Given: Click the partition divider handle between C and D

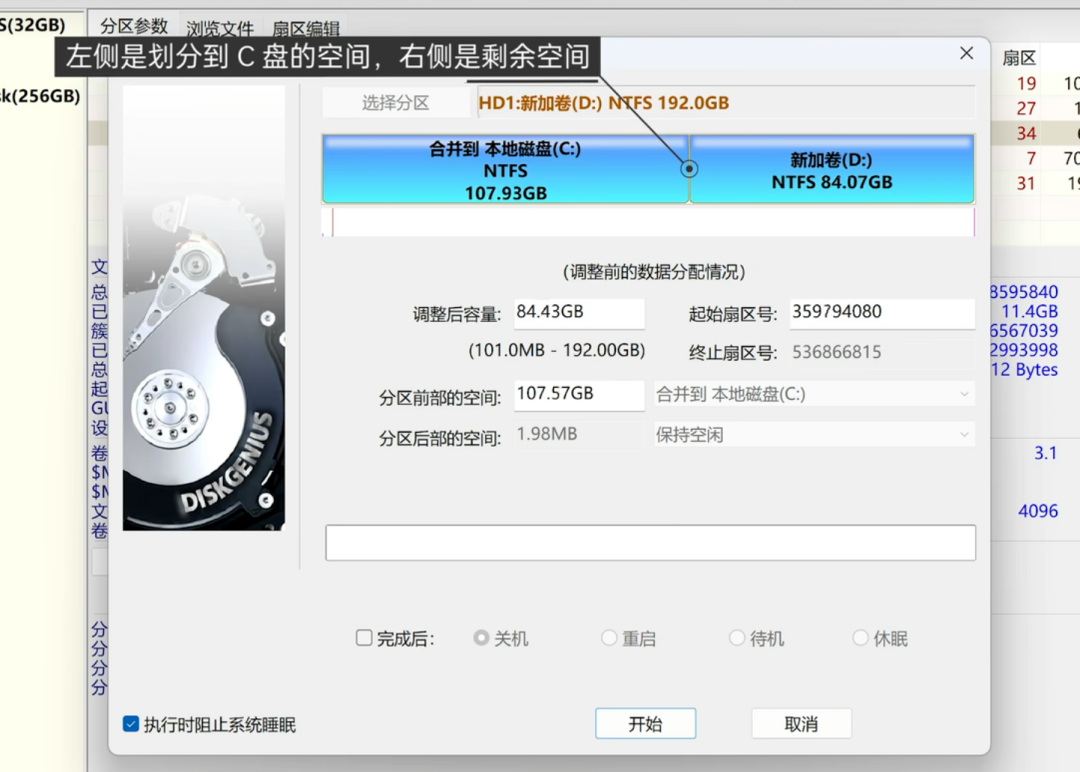Looking at the screenshot, I should (689, 169).
